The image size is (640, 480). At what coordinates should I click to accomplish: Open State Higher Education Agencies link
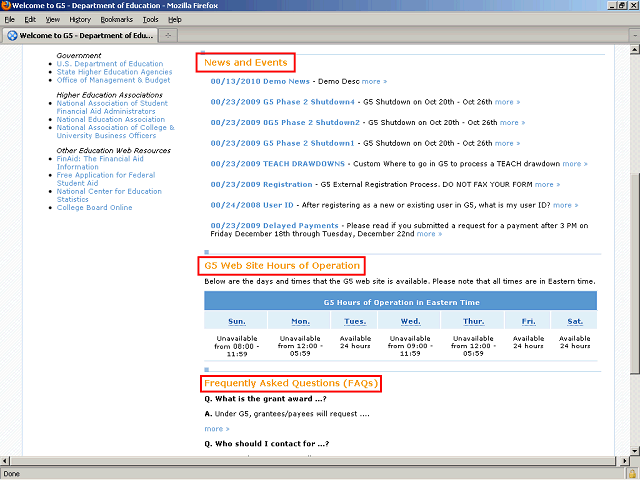[x=114, y=72]
